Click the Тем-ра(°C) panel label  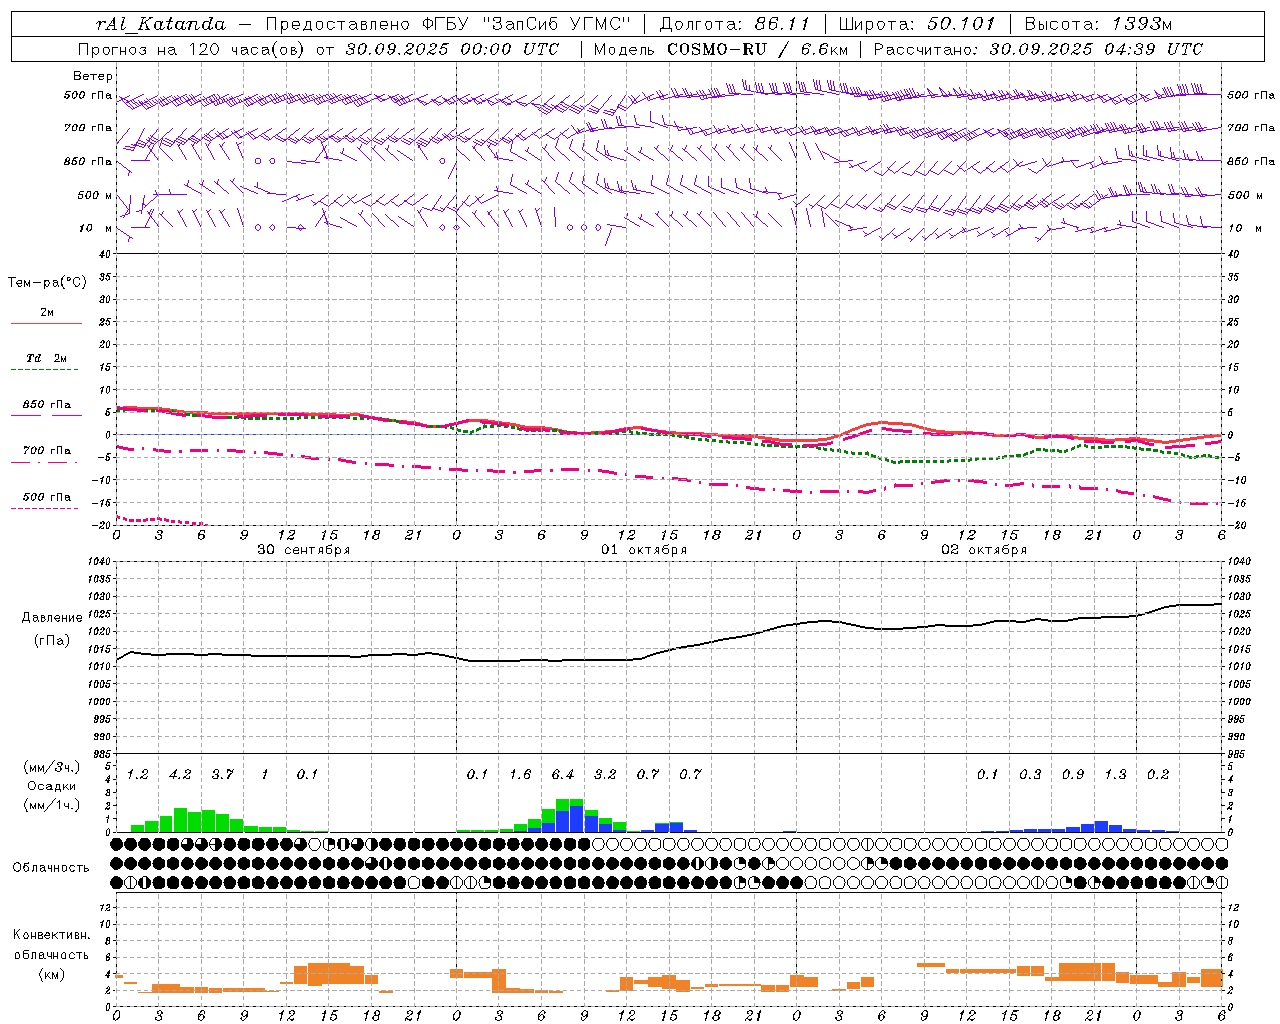47,283
